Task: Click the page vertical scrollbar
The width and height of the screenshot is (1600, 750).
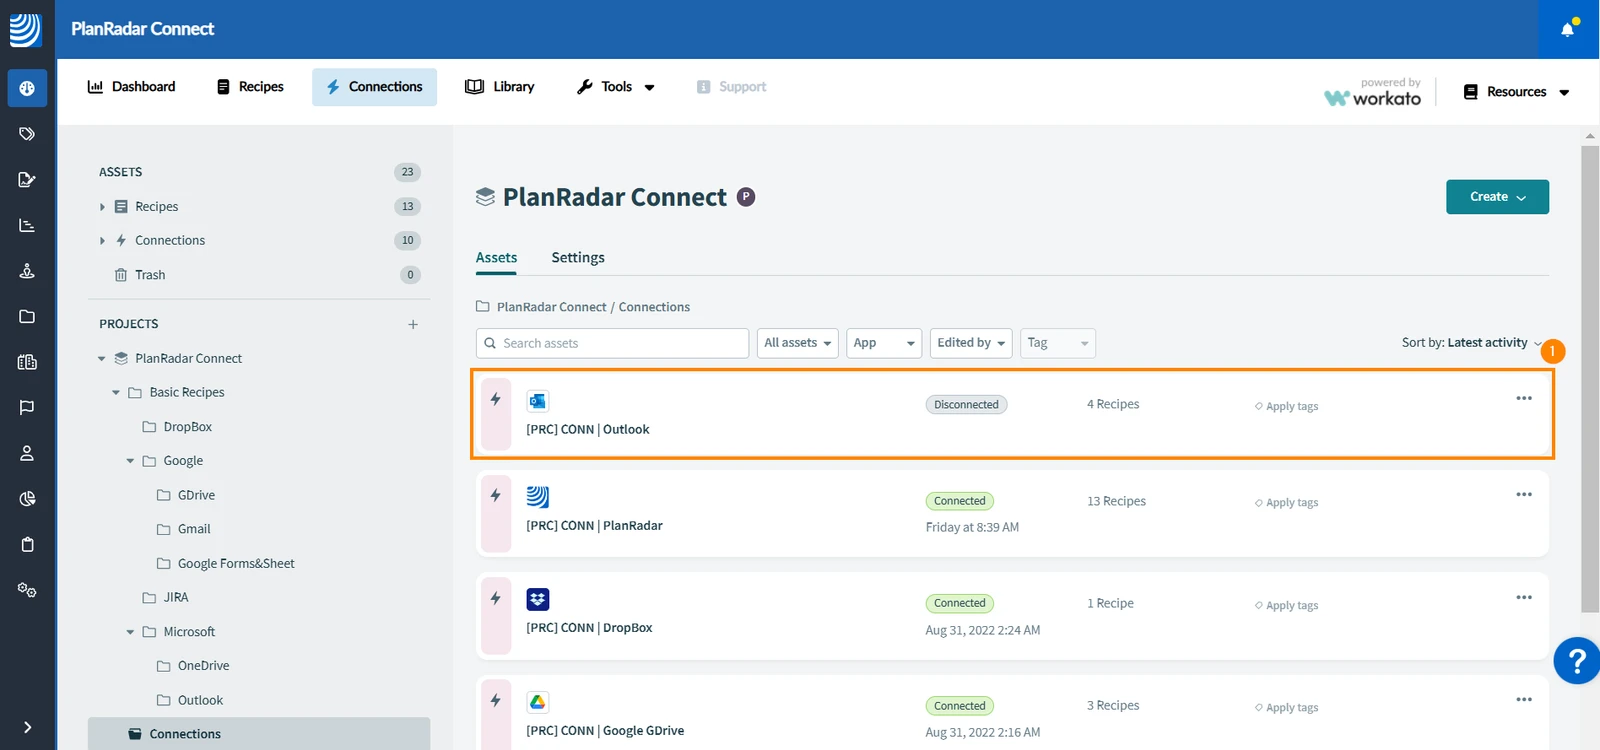Action: (1590, 378)
